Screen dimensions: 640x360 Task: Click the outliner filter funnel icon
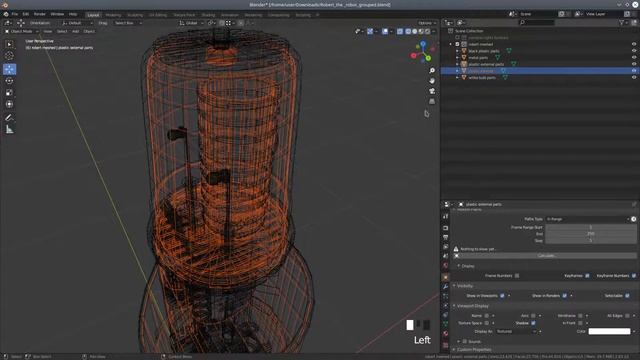coord(622,22)
